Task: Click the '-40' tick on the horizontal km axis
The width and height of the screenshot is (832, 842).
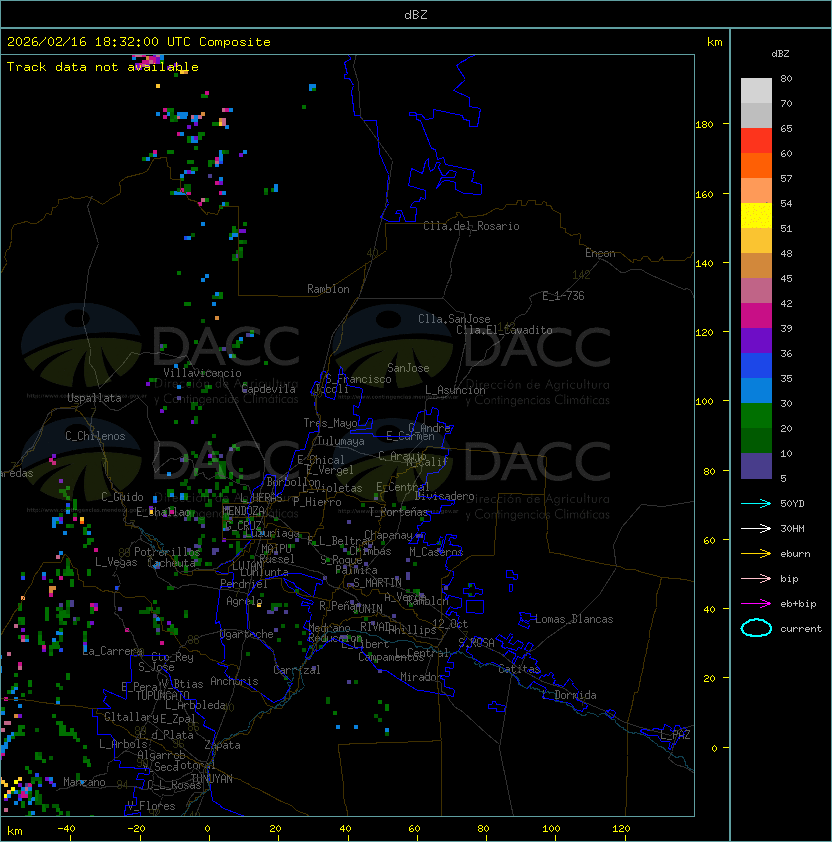Action: 66,829
